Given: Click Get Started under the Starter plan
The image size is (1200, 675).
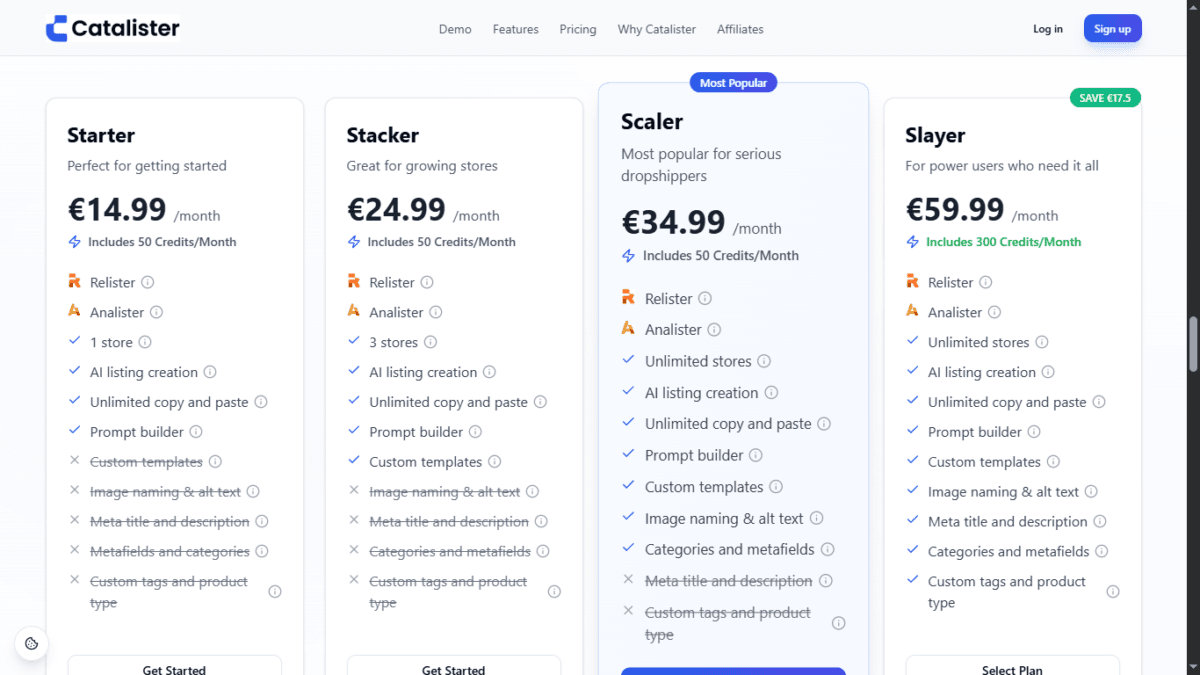Looking at the screenshot, I should point(174,668).
